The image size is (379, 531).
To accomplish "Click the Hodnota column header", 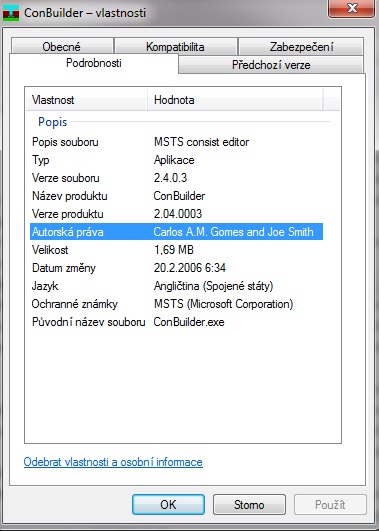I will 235,100.
